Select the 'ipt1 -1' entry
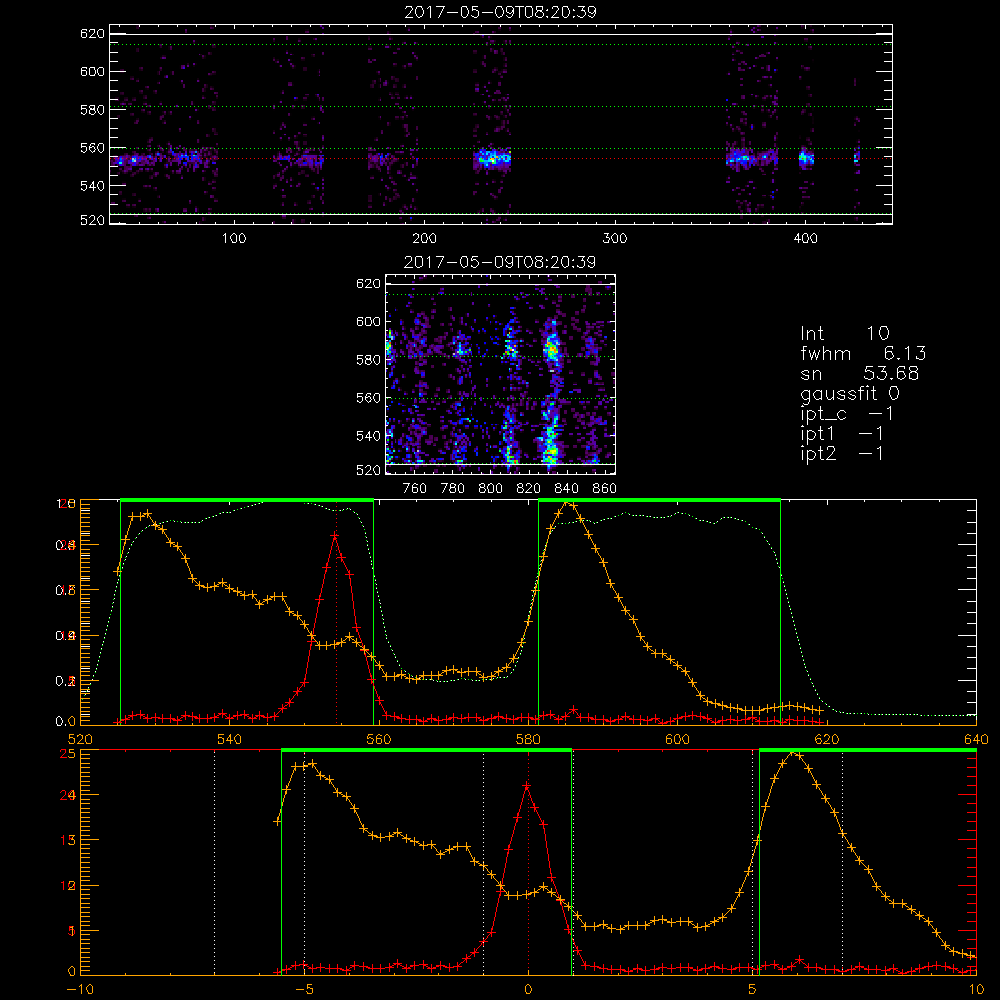The image size is (1000, 1000). (842, 434)
